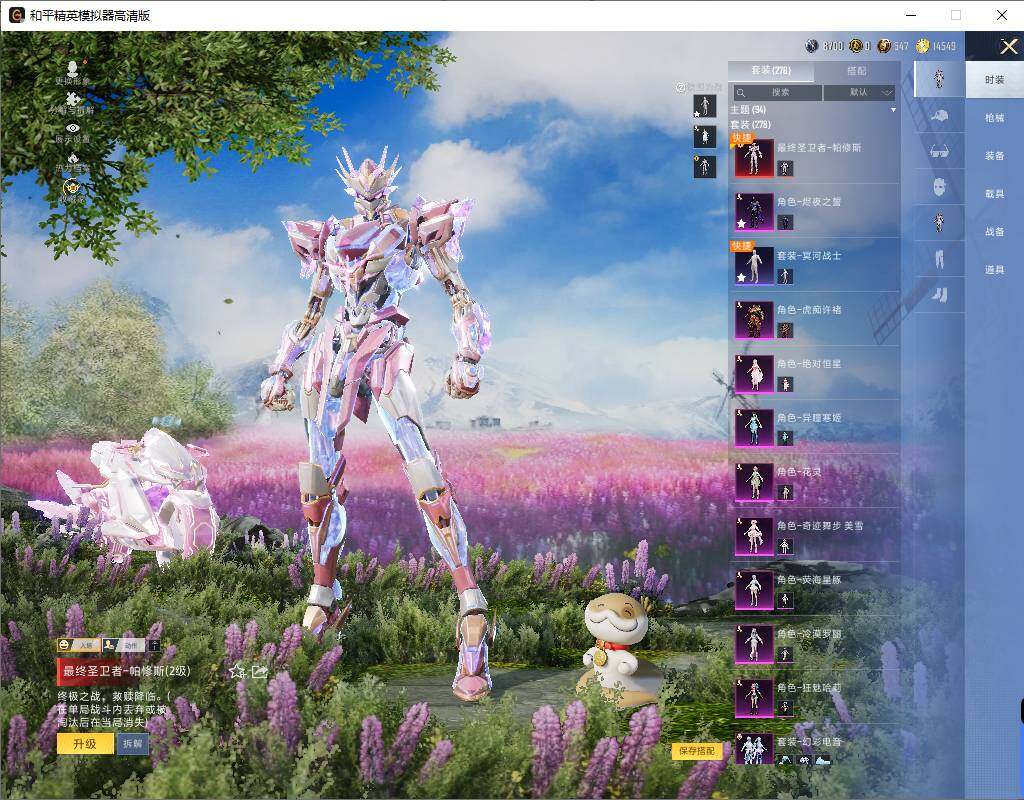The width and height of the screenshot is (1024, 800).
Task: Select the 角色-绝对恒星 outfit thumbnail
Action: pyautogui.click(x=754, y=374)
